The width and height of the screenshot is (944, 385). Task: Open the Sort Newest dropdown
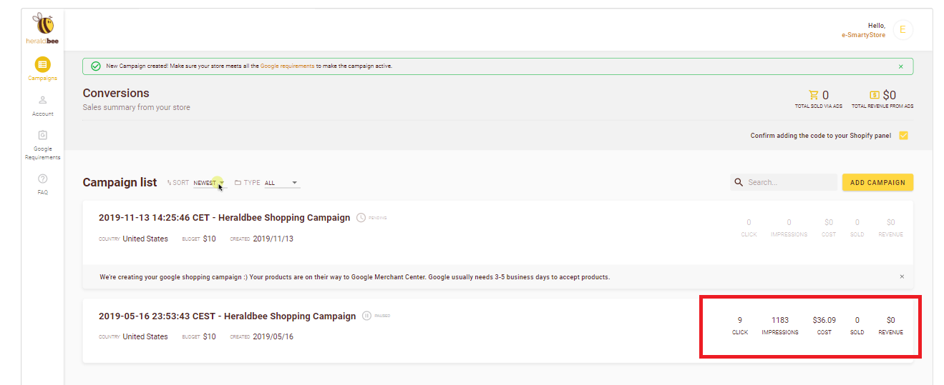click(209, 183)
